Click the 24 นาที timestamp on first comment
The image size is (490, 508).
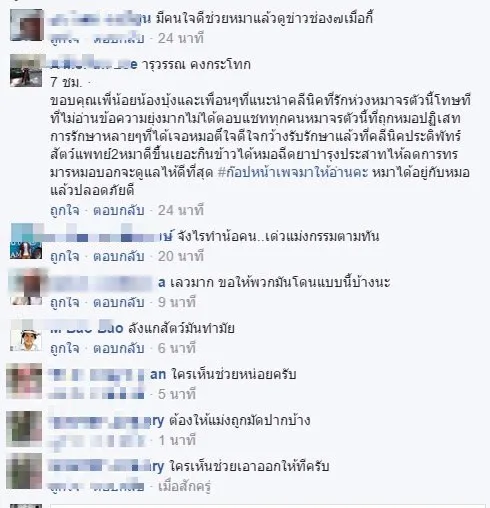pyautogui.click(x=181, y=38)
